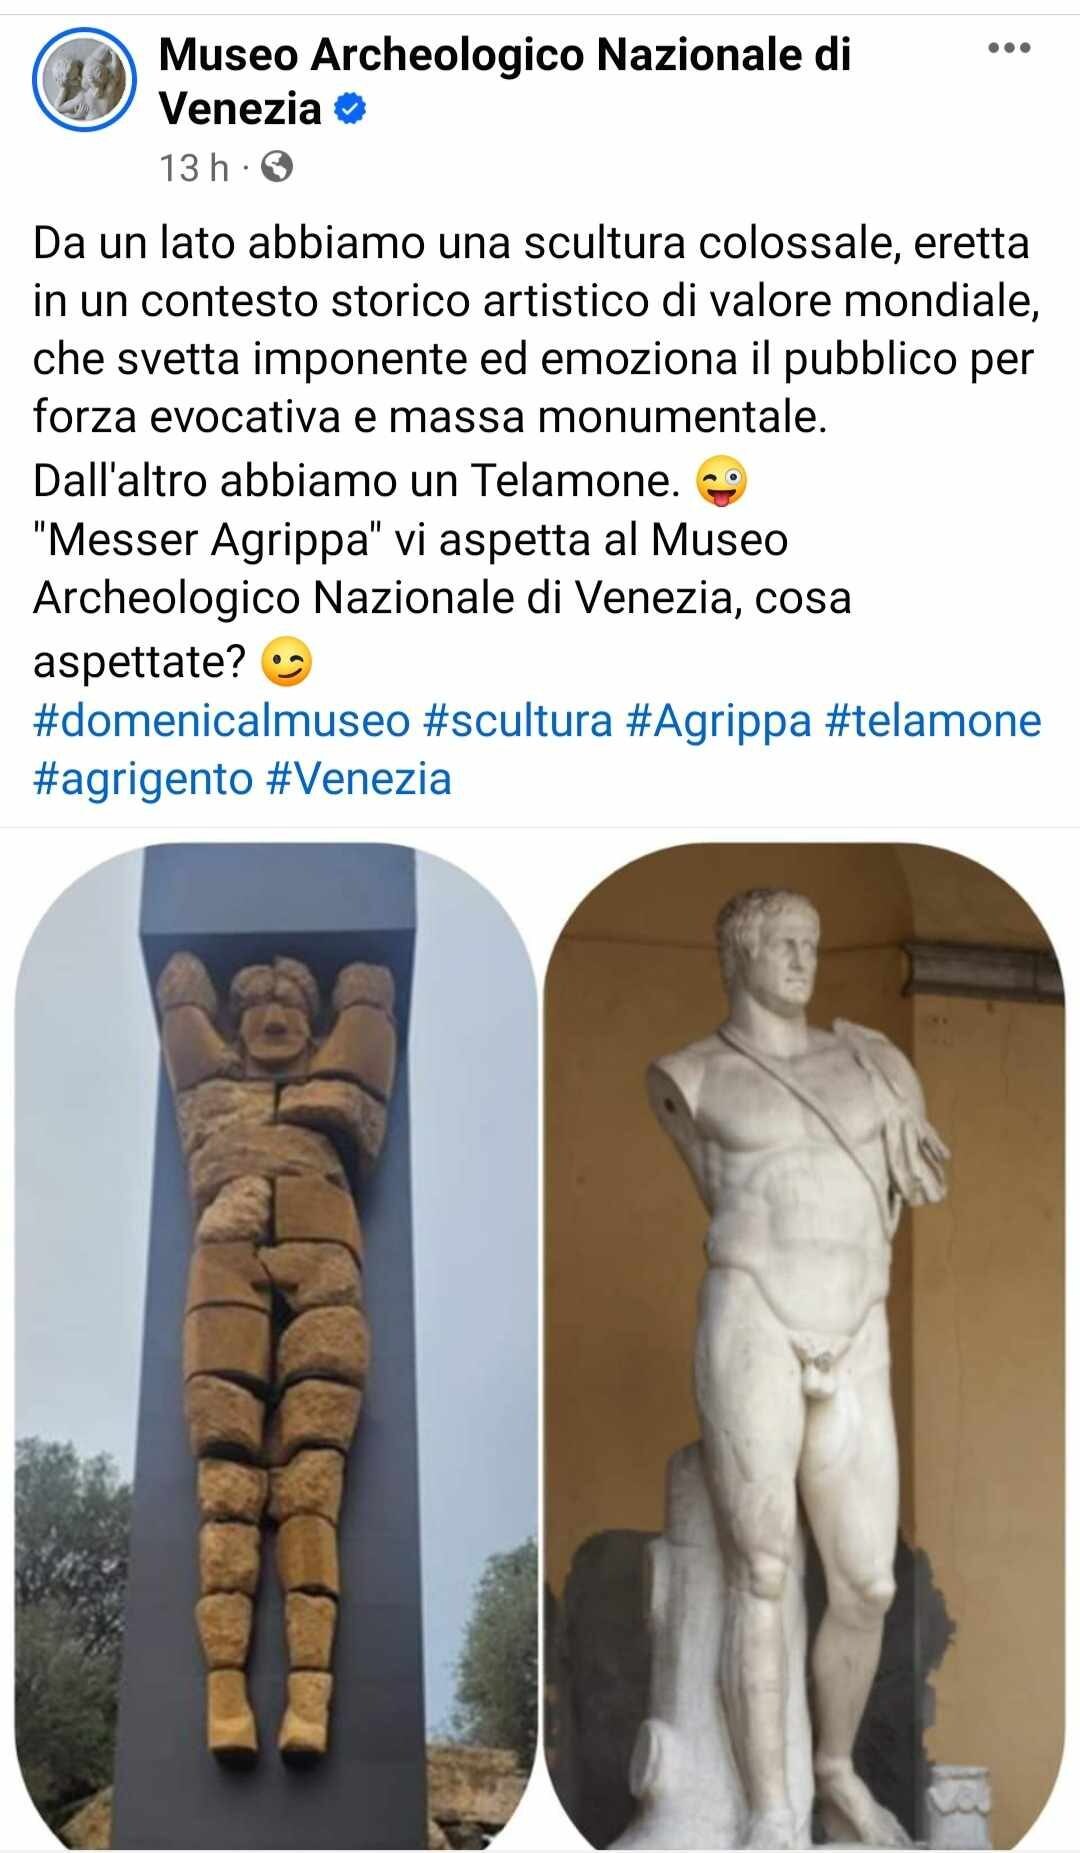1080x1853 pixels.
Task: Open the #Venezia hashtag
Action: [x=359, y=779]
